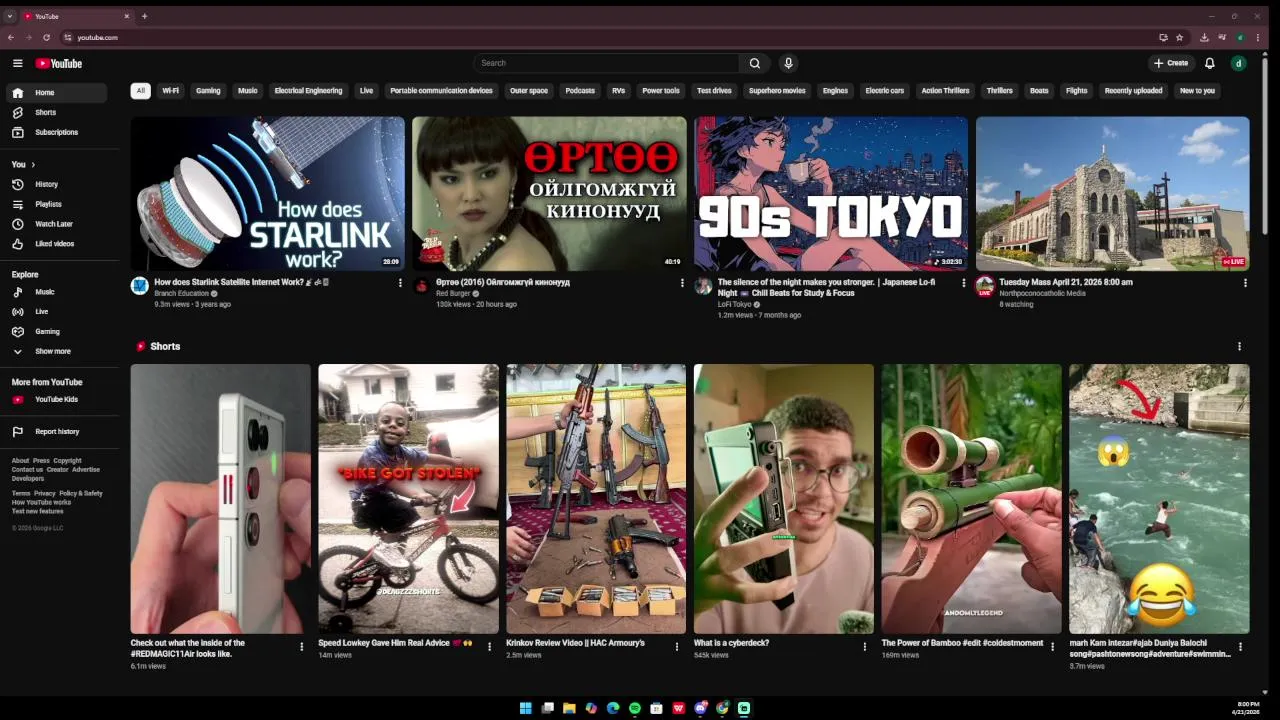The height and width of the screenshot is (720, 1280).
Task: Open Shorts from the sidebar
Action: click(56, 112)
